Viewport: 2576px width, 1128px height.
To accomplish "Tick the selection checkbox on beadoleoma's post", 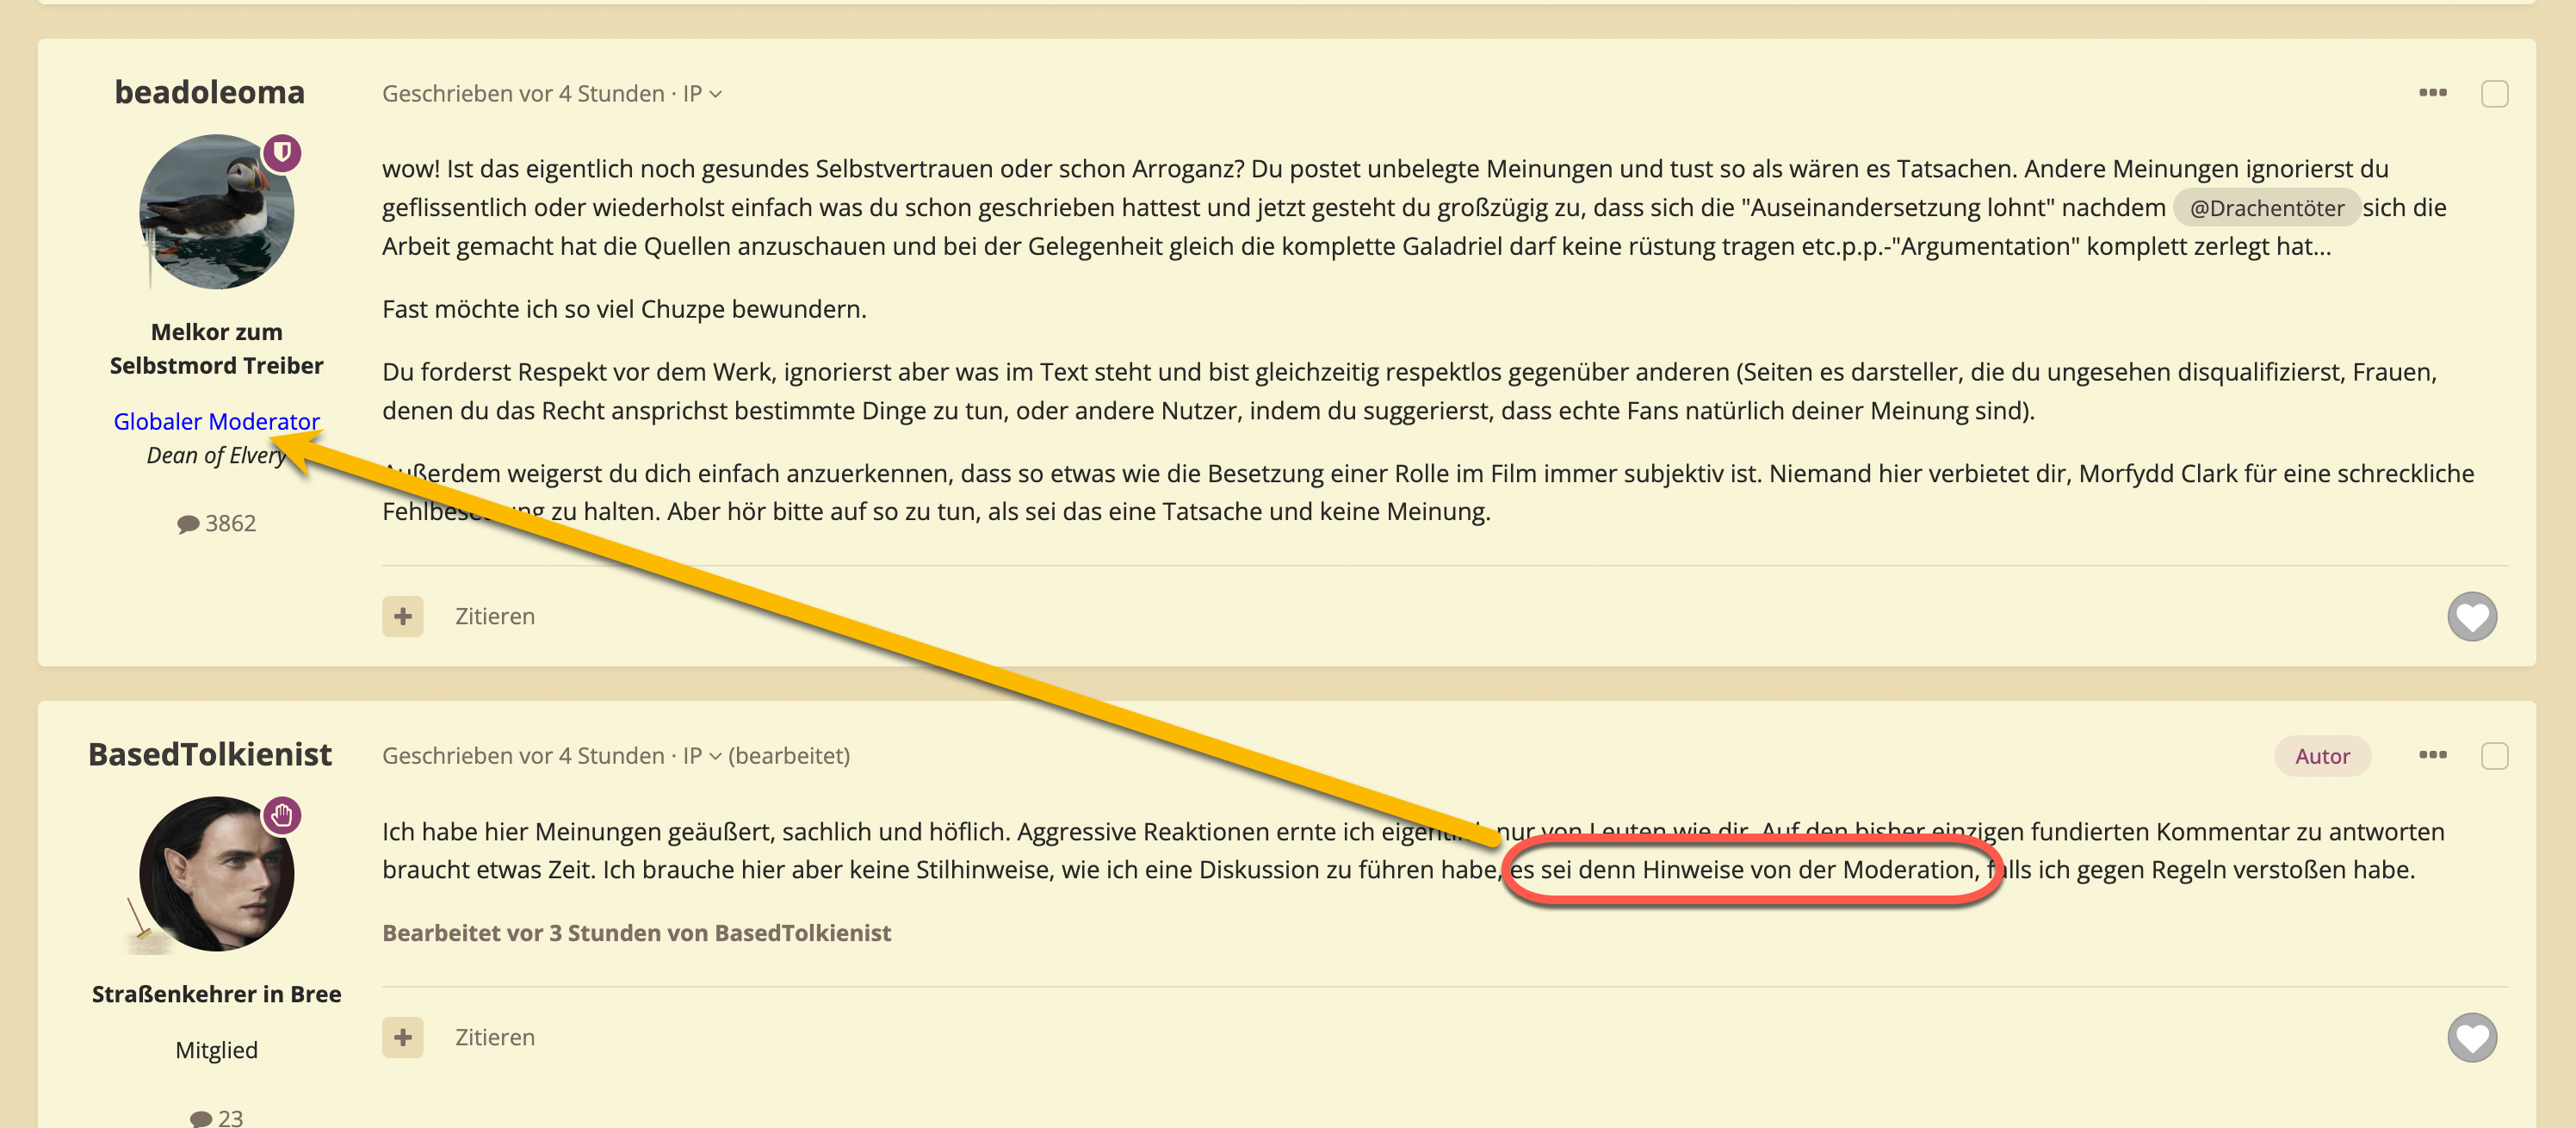I will pos(2494,94).
